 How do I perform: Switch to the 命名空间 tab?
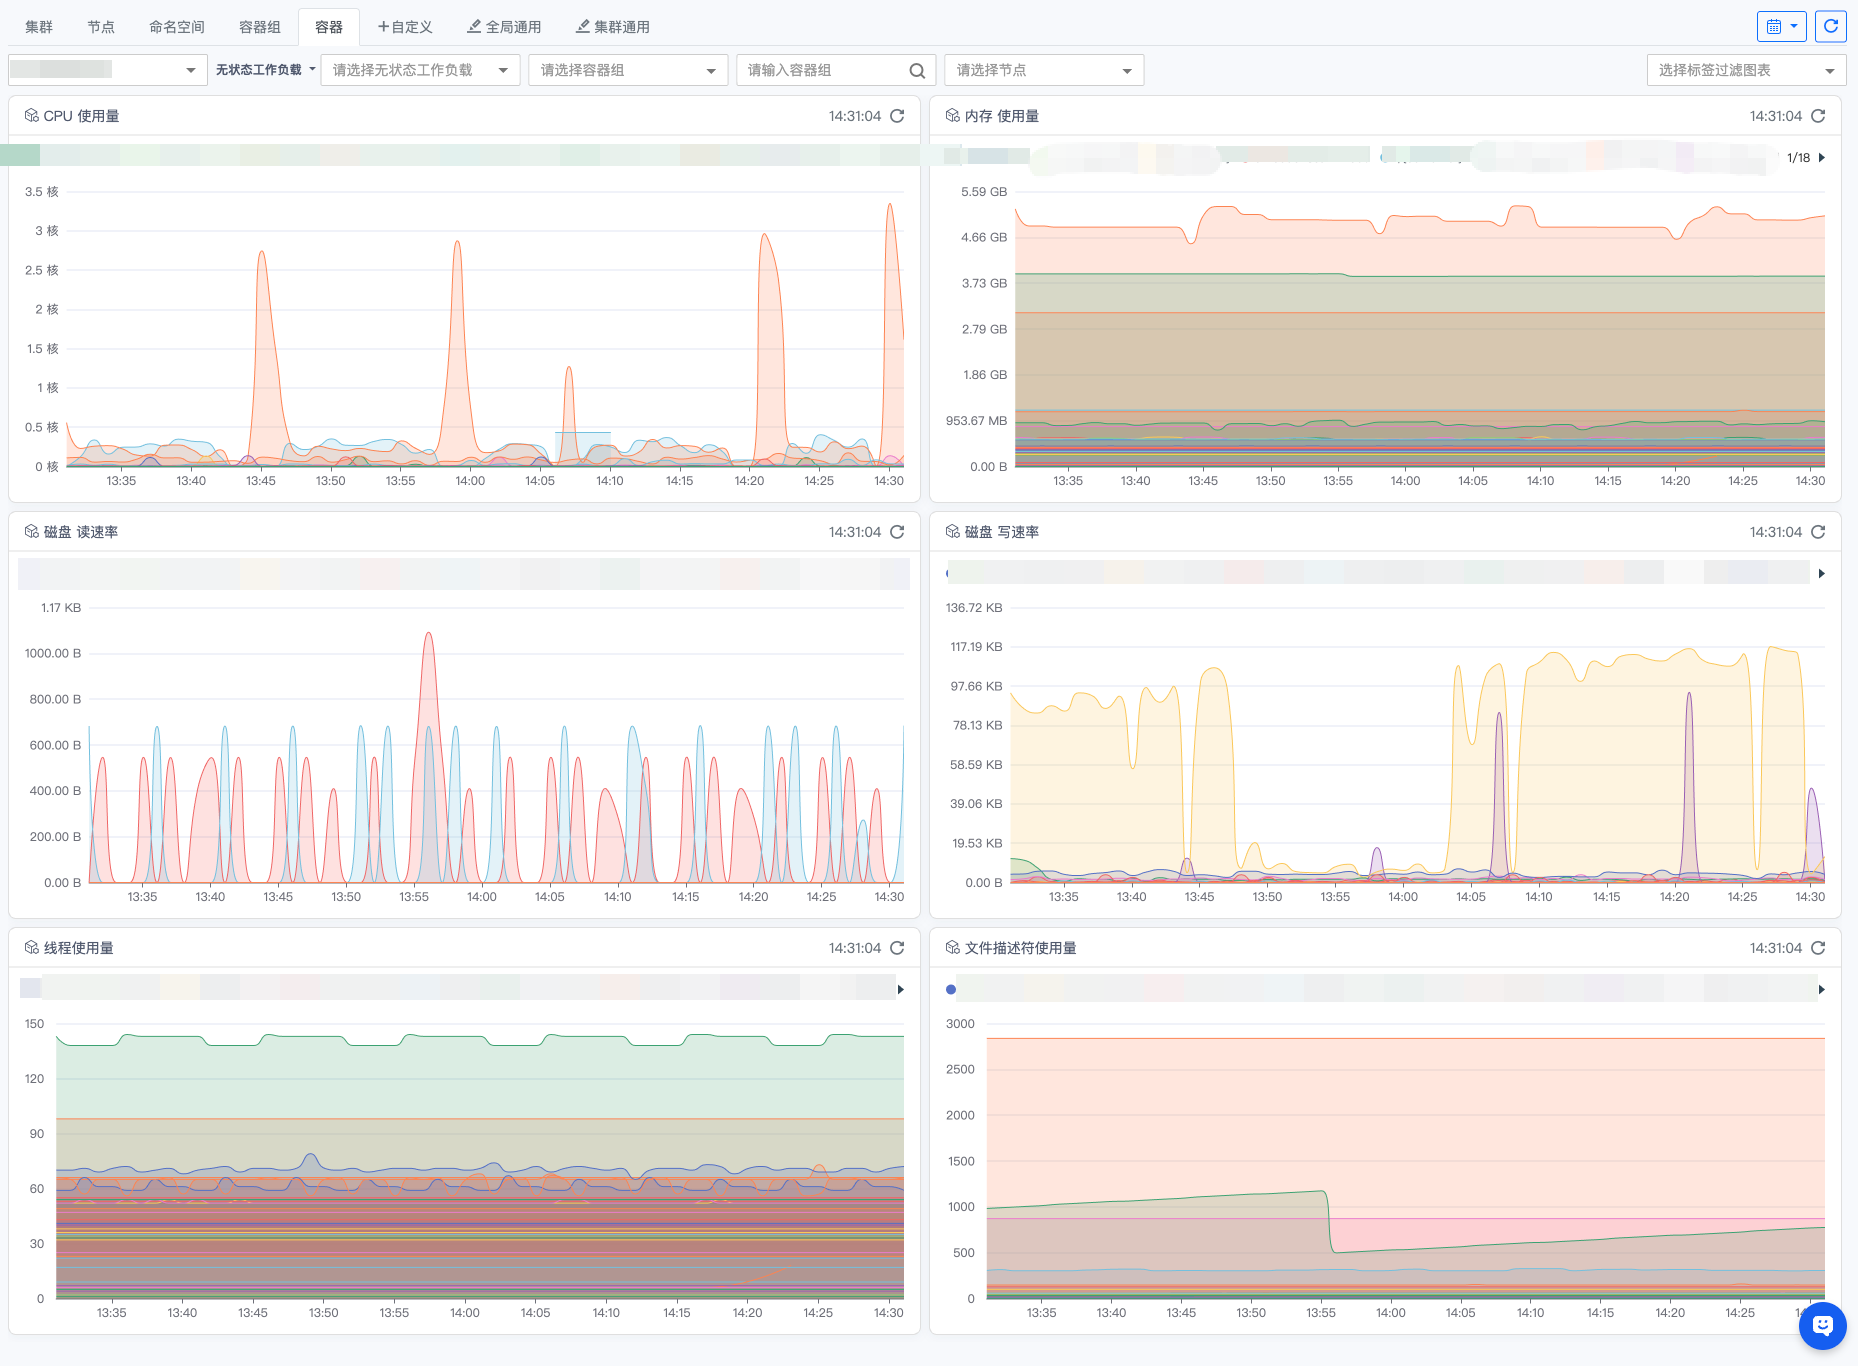point(177,27)
